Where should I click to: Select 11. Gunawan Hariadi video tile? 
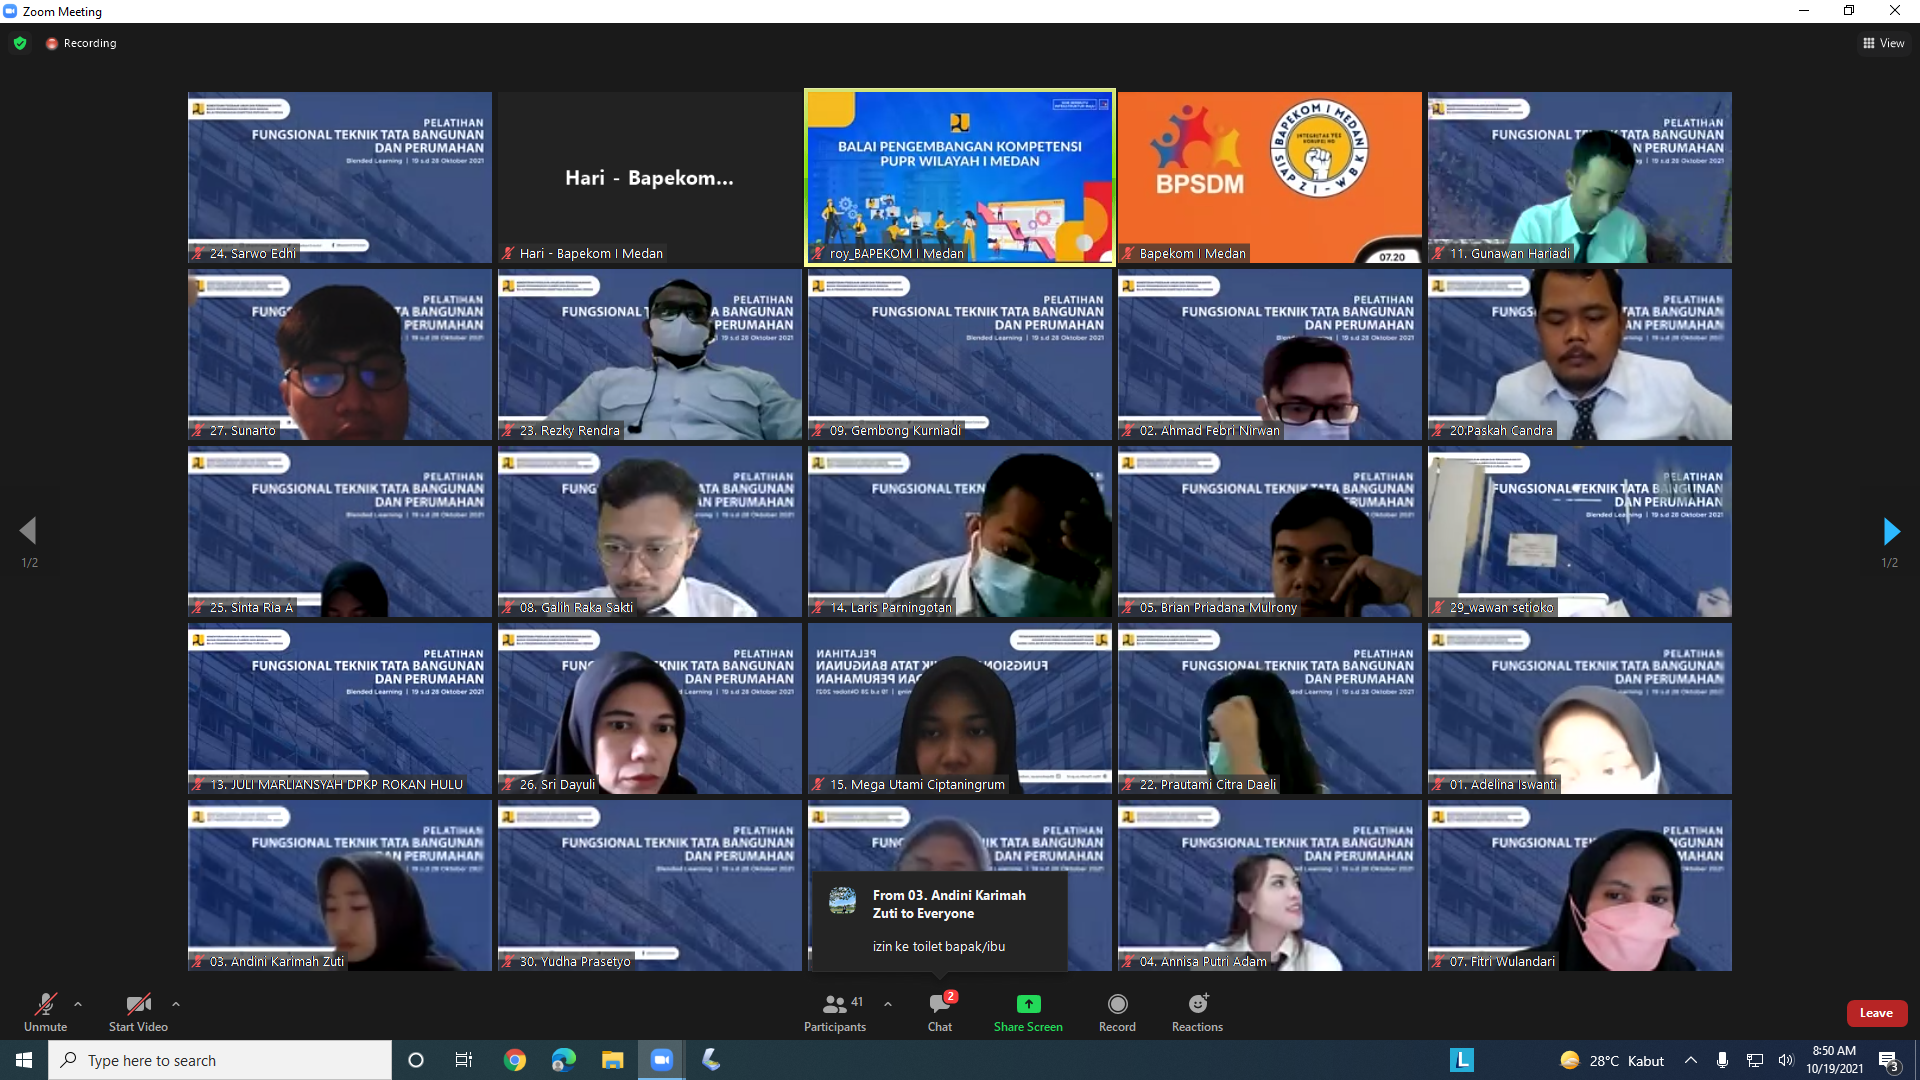click(x=1580, y=178)
